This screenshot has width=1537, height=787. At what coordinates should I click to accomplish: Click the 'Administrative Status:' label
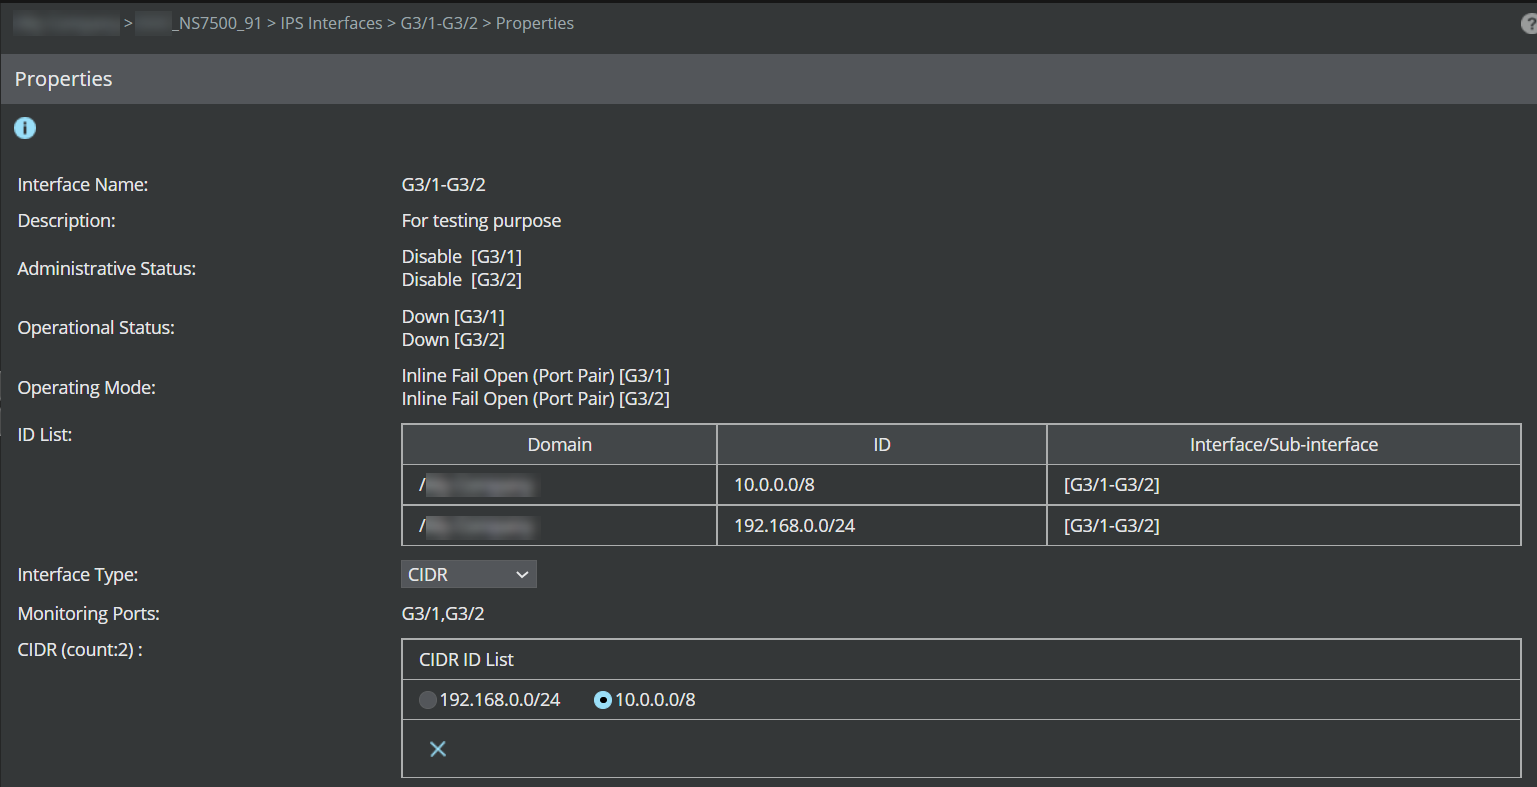coord(107,269)
